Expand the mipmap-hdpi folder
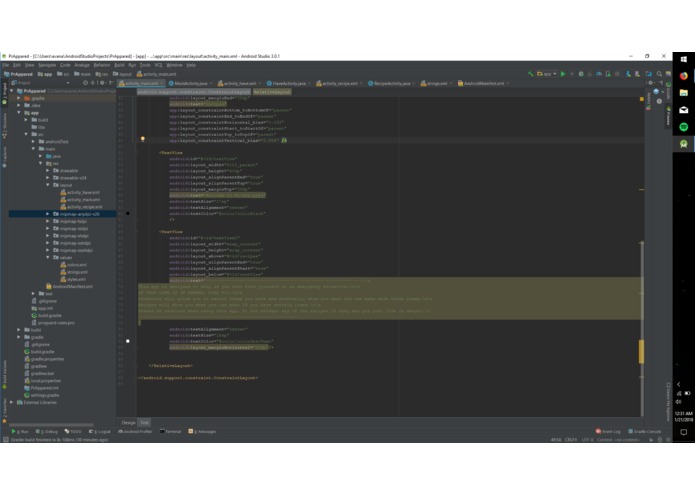 (48, 221)
